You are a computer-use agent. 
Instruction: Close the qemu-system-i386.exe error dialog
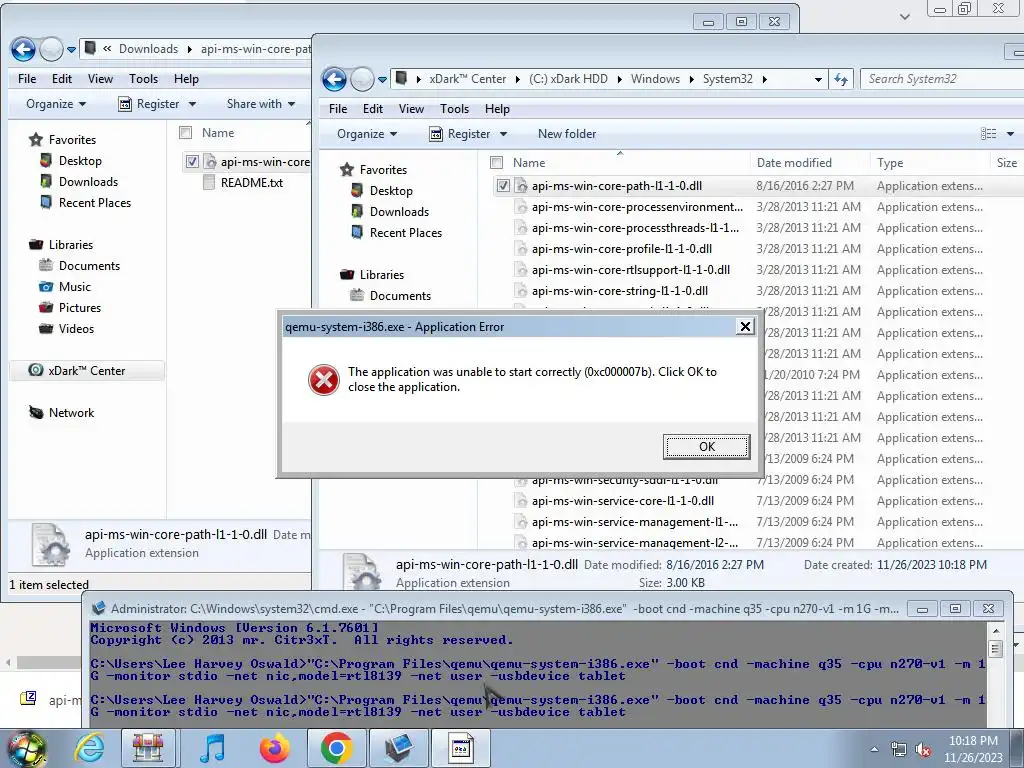point(744,327)
